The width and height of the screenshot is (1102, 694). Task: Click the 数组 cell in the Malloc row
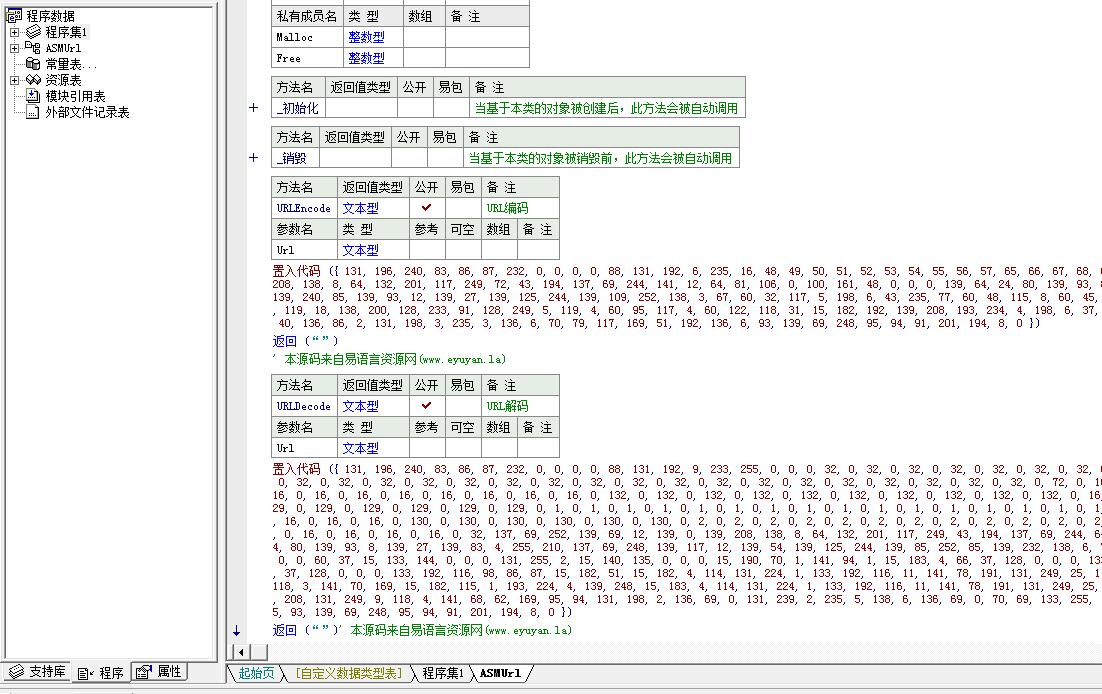pyautogui.click(x=424, y=37)
